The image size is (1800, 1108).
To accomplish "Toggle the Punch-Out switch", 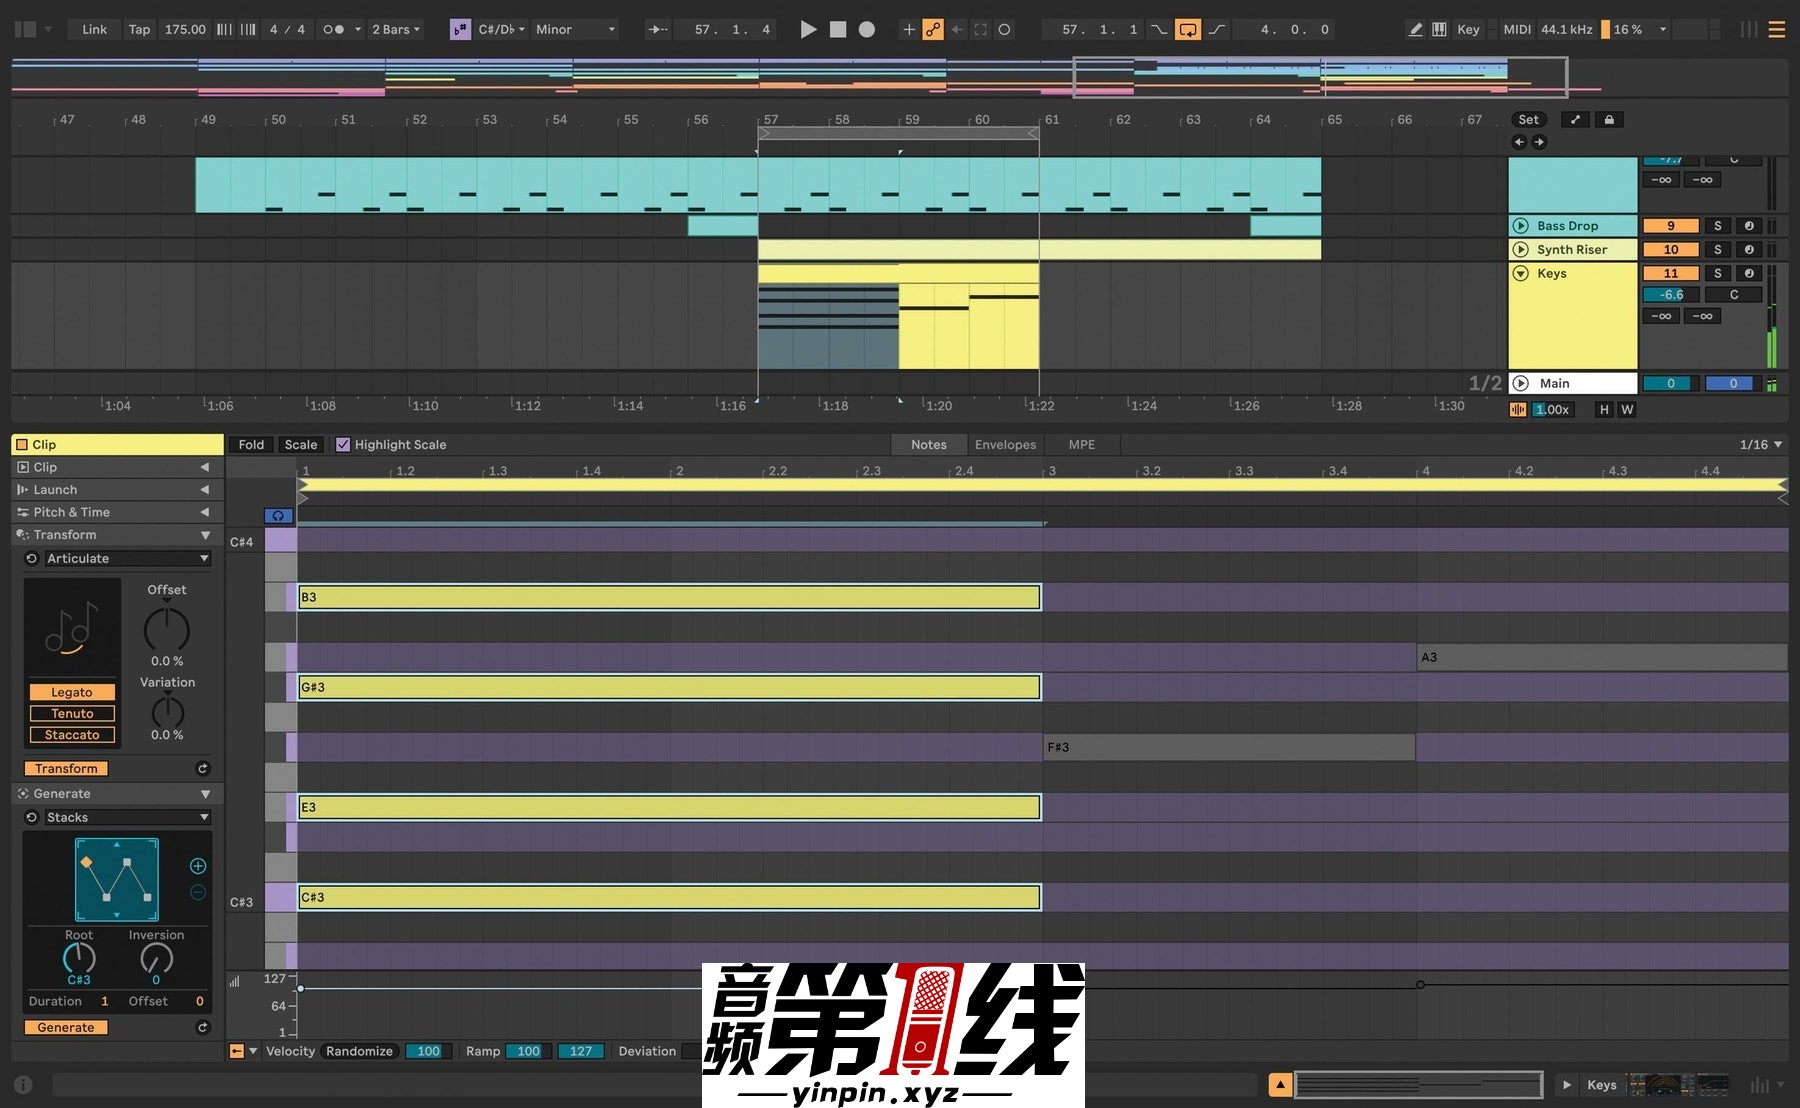I will tap(1217, 29).
